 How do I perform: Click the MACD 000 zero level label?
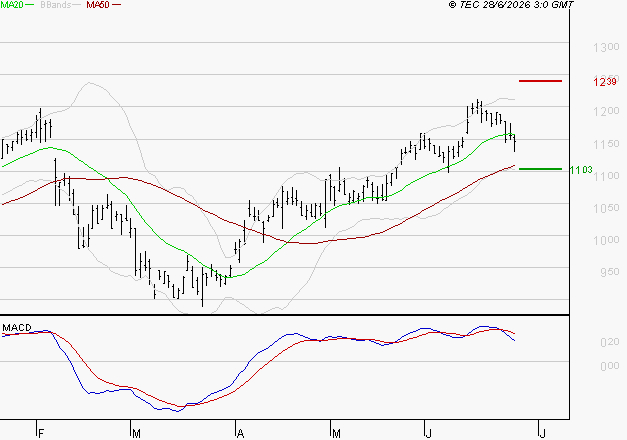pyautogui.click(x=610, y=366)
